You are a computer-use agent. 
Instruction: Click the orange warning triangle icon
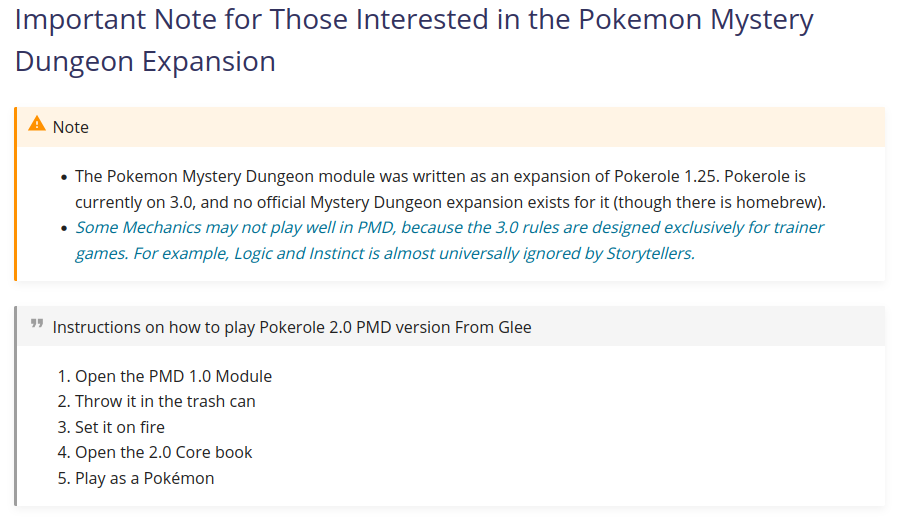pos(37,124)
